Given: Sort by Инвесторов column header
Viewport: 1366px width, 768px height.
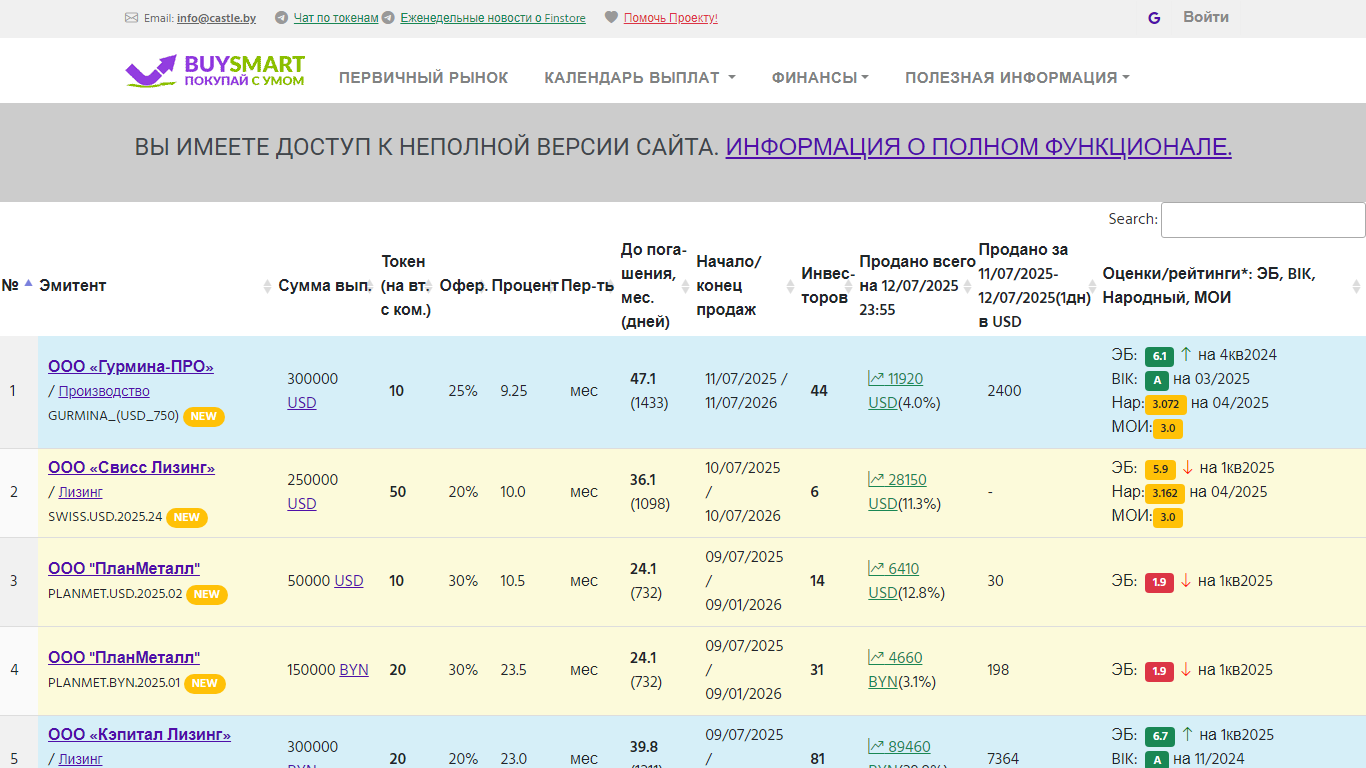Looking at the screenshot, I should tap(828, 285).
